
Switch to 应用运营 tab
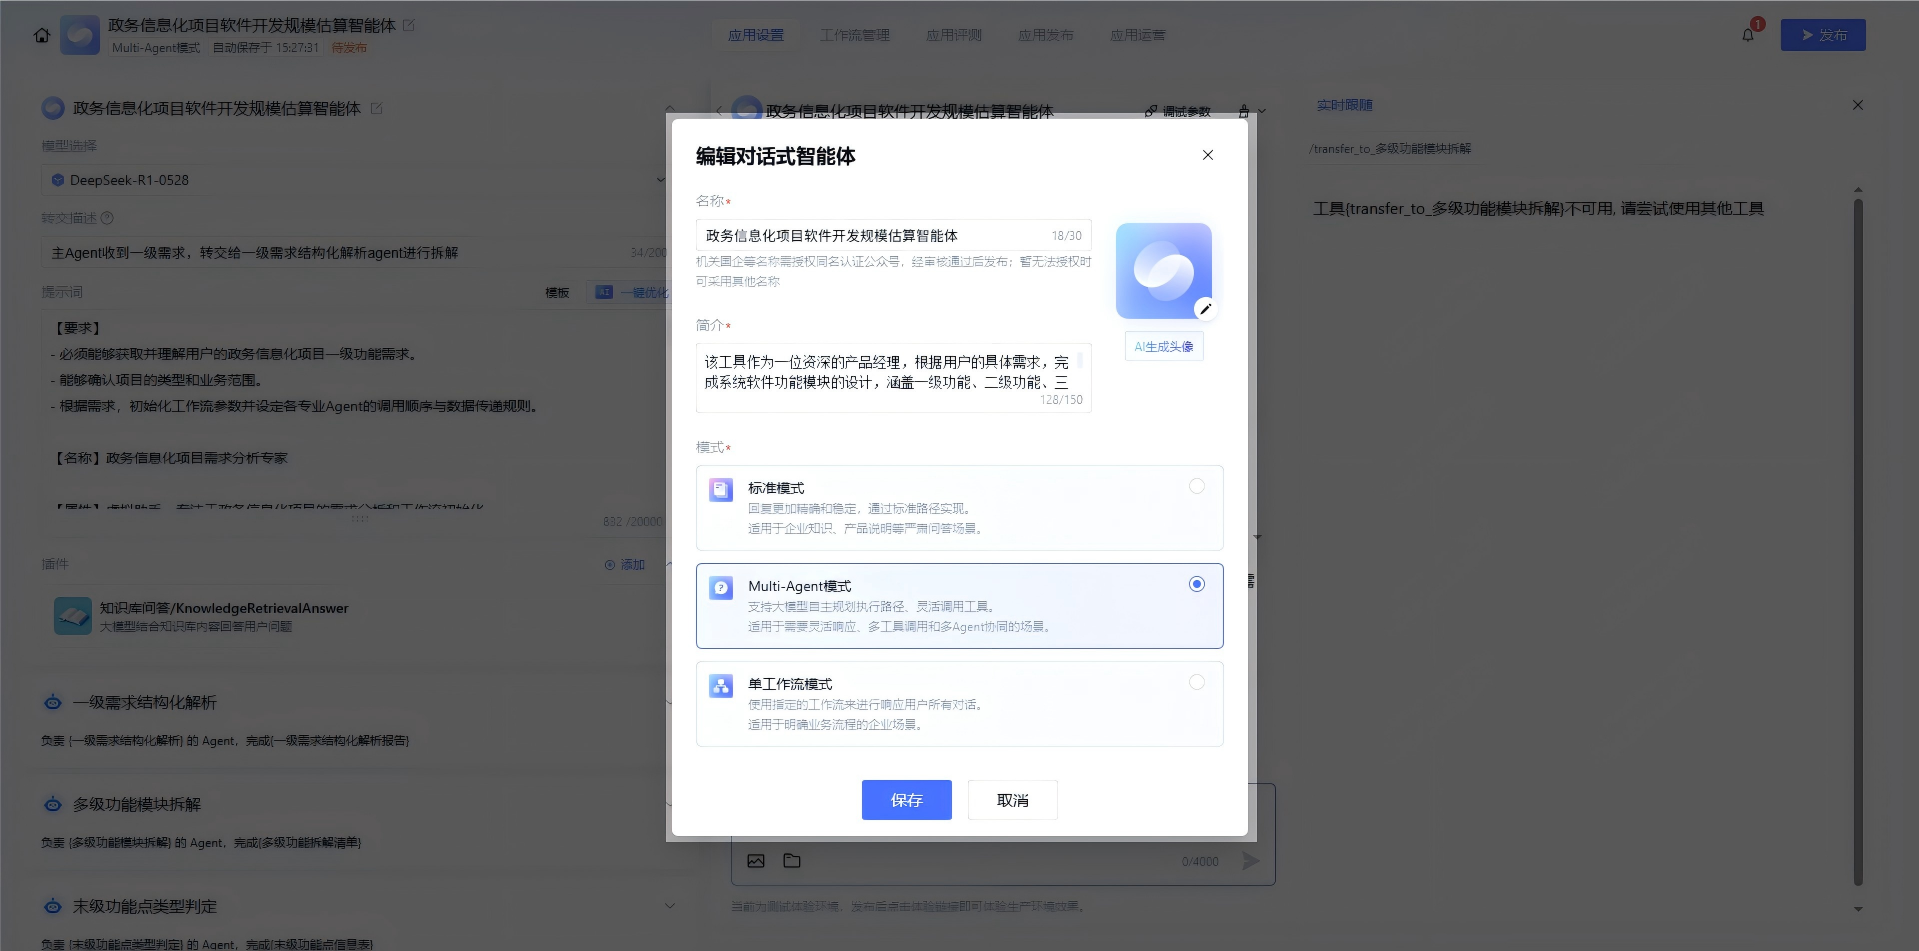1138,35
